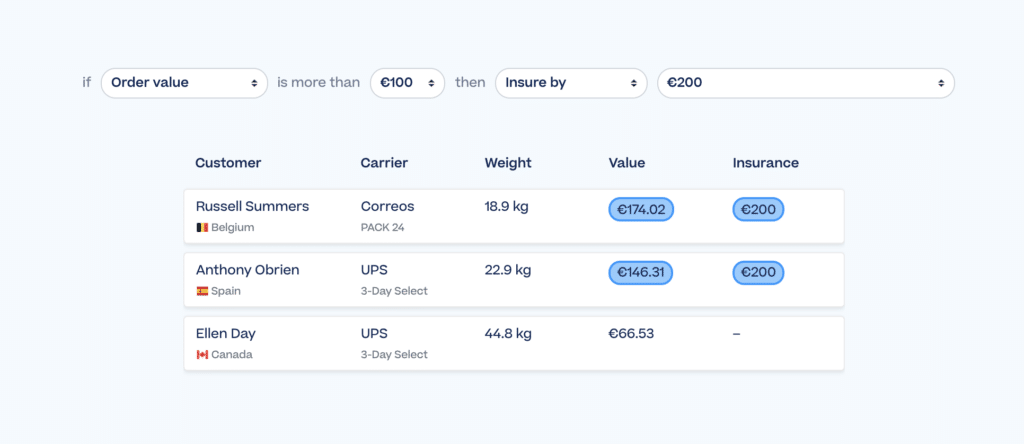This screenshot has height=444, width=1024.
Task: Click the Belgium flag icon
Action: pyautogui.click(x=202, y=228)
